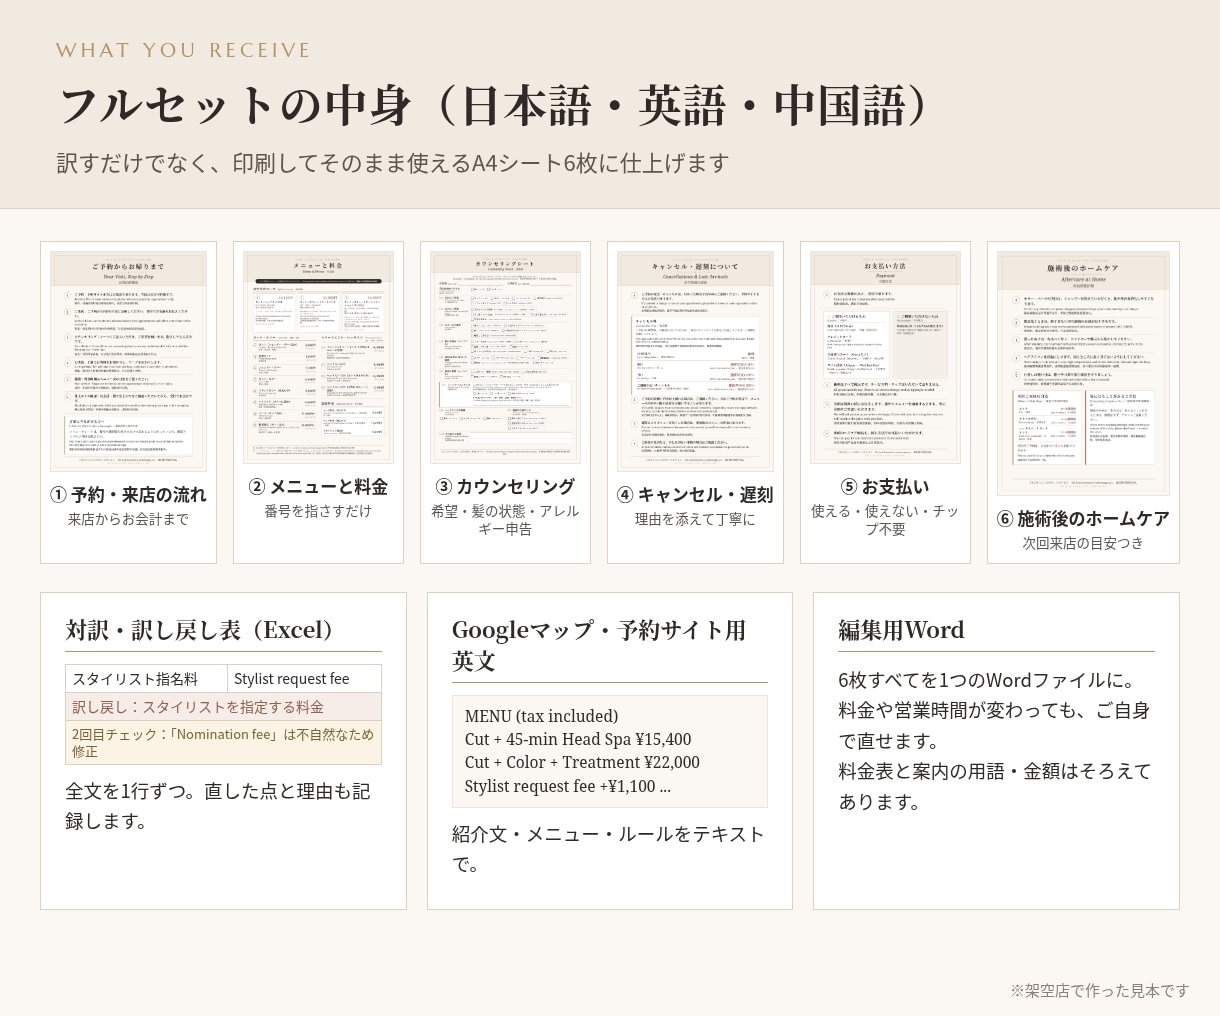Screen dimensions: 1220x1016
Task: Click the caption ⑤ お支払い
Action: [885, 487]
